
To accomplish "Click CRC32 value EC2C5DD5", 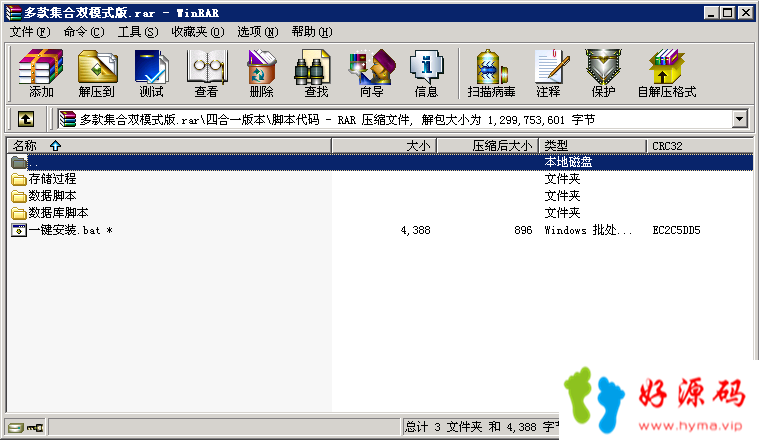I will point(676,230).
